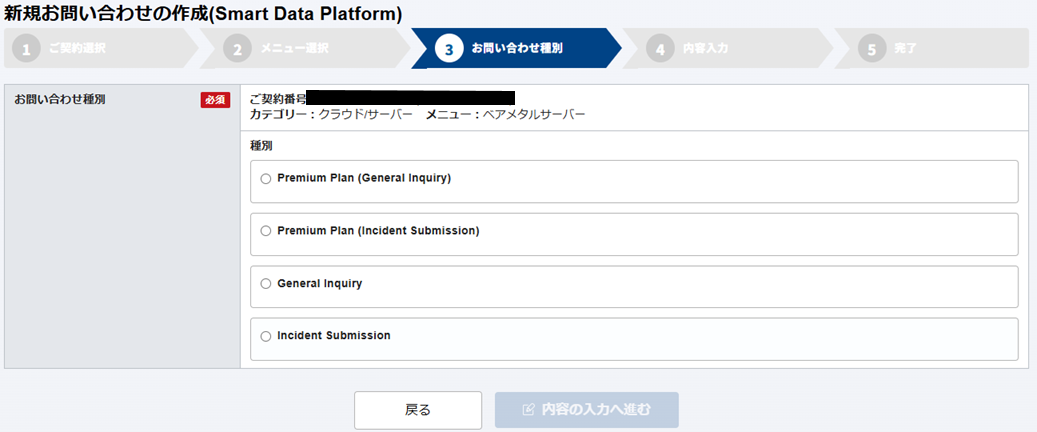Jump to the 内容入力 step label
The height and width of the screenshot is (432, 1037).
[x=706, y=48]
